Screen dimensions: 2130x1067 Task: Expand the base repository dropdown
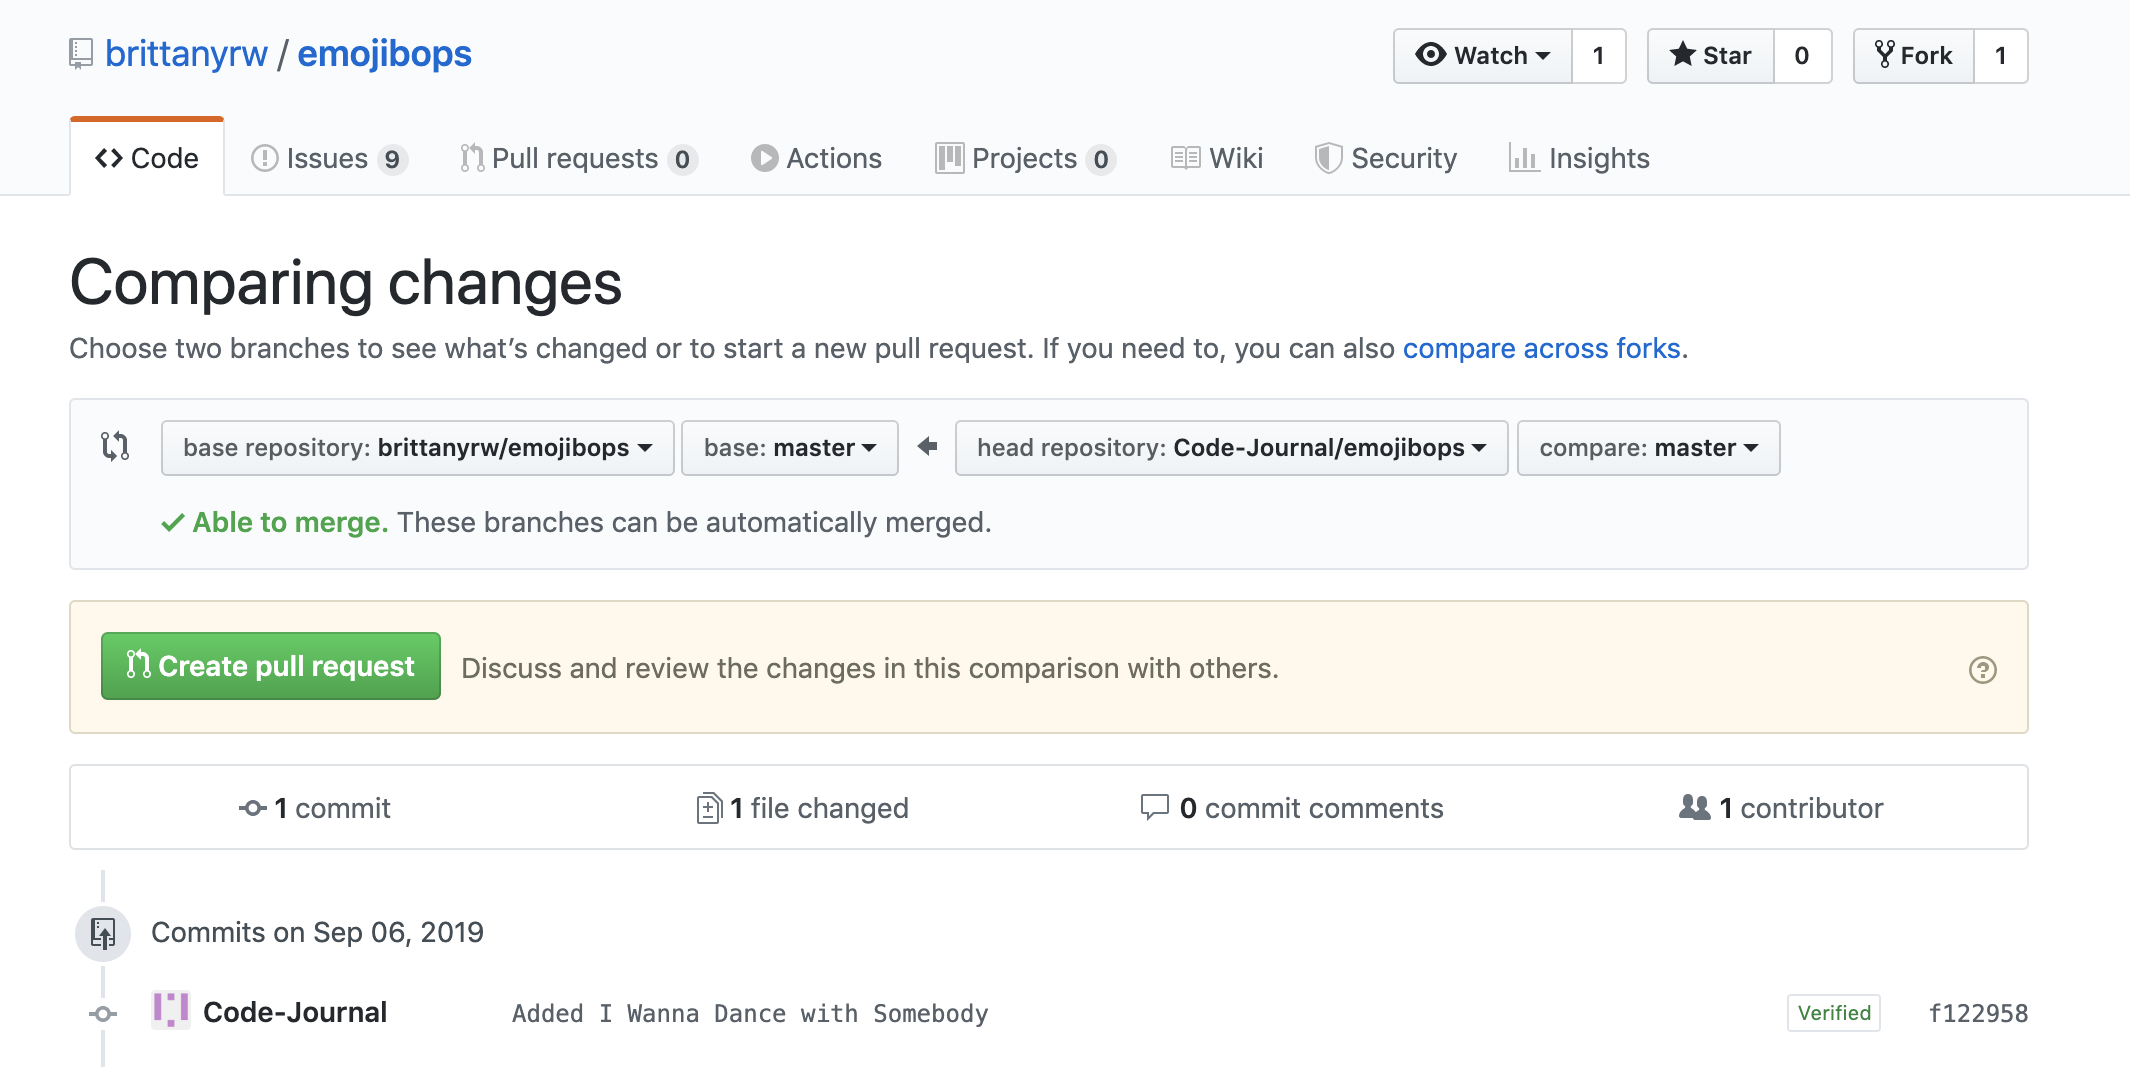[417, 448]
